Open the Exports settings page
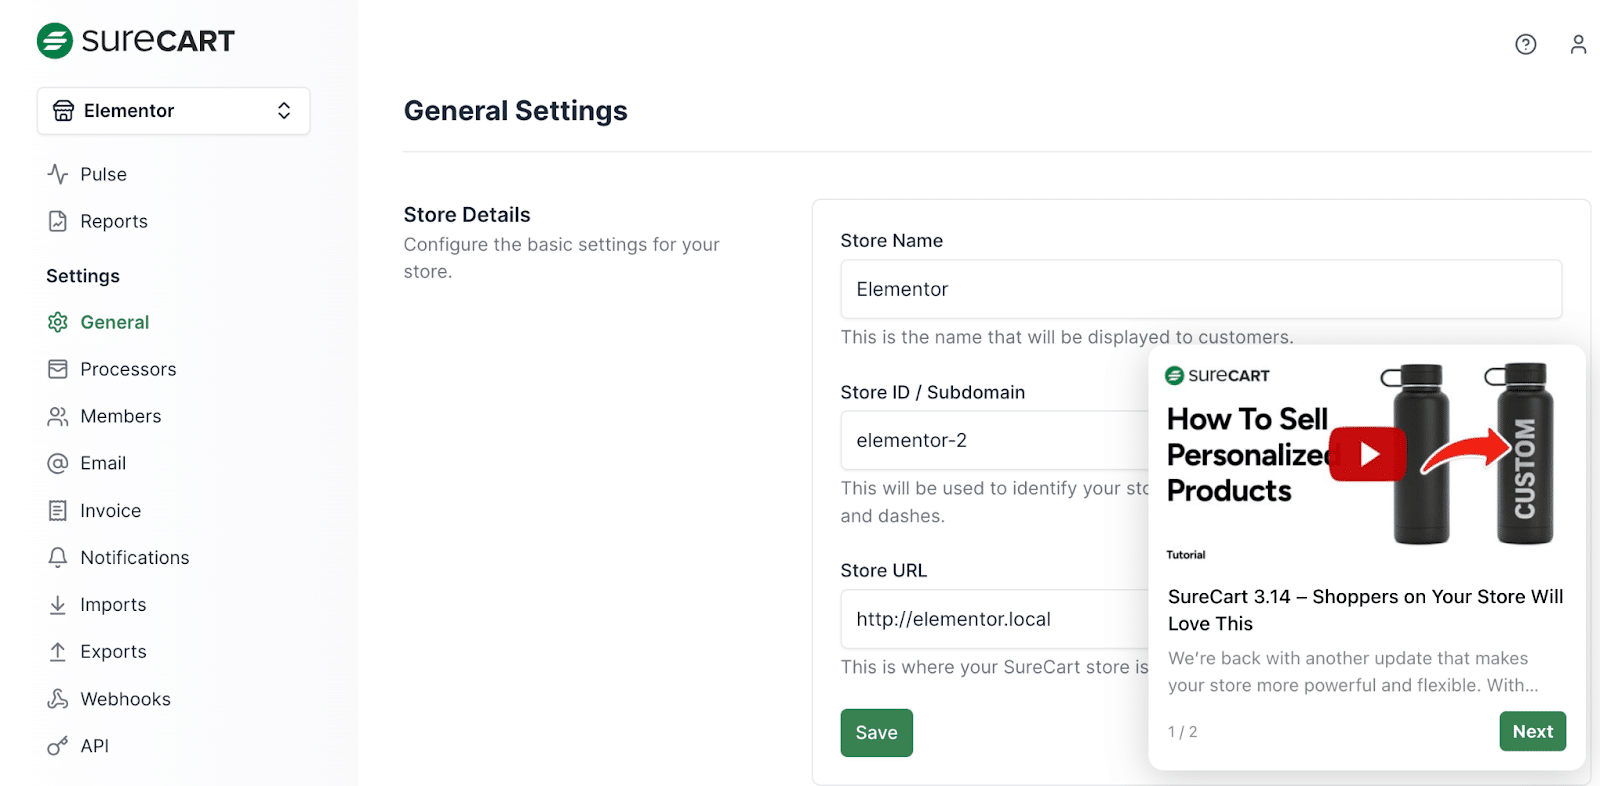The width and height of the screenshot is (1600, 786). click(113, 651)
